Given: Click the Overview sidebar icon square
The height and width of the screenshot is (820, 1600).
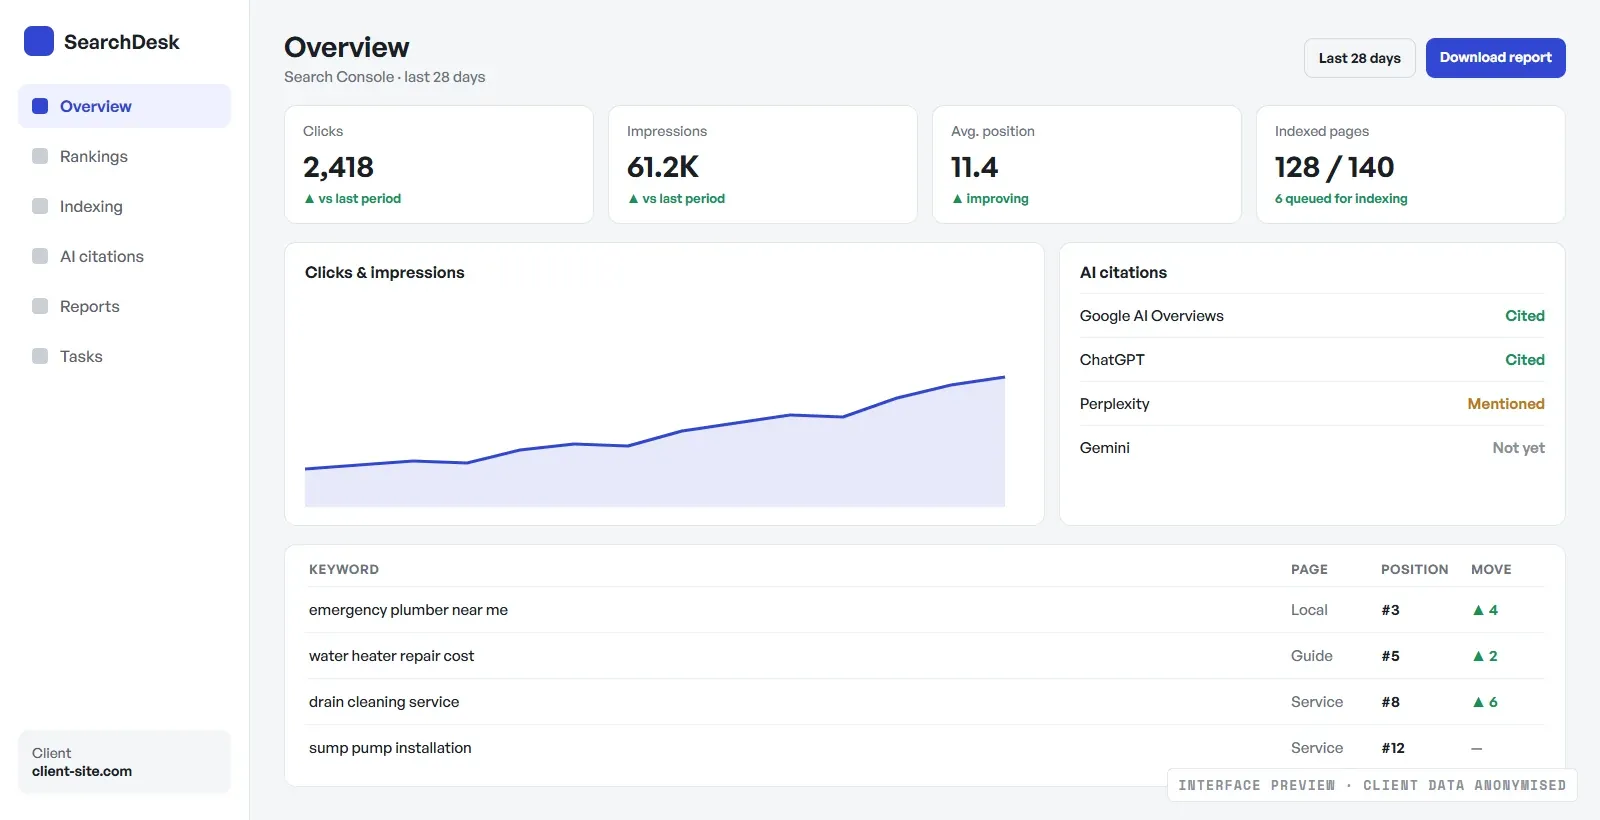Looking at the screenshot, I should click(40, 106).
